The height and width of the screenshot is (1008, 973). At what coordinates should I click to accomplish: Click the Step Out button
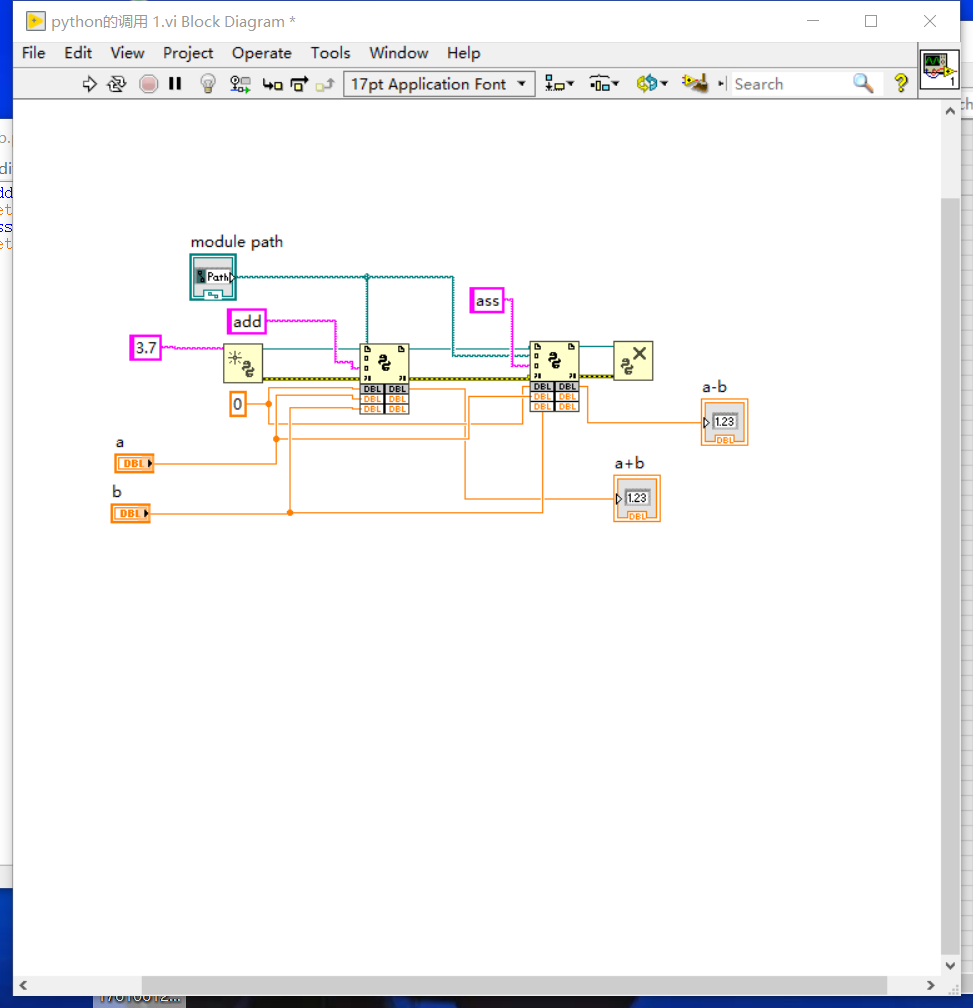pyautogui.click(x=325, y=84)
